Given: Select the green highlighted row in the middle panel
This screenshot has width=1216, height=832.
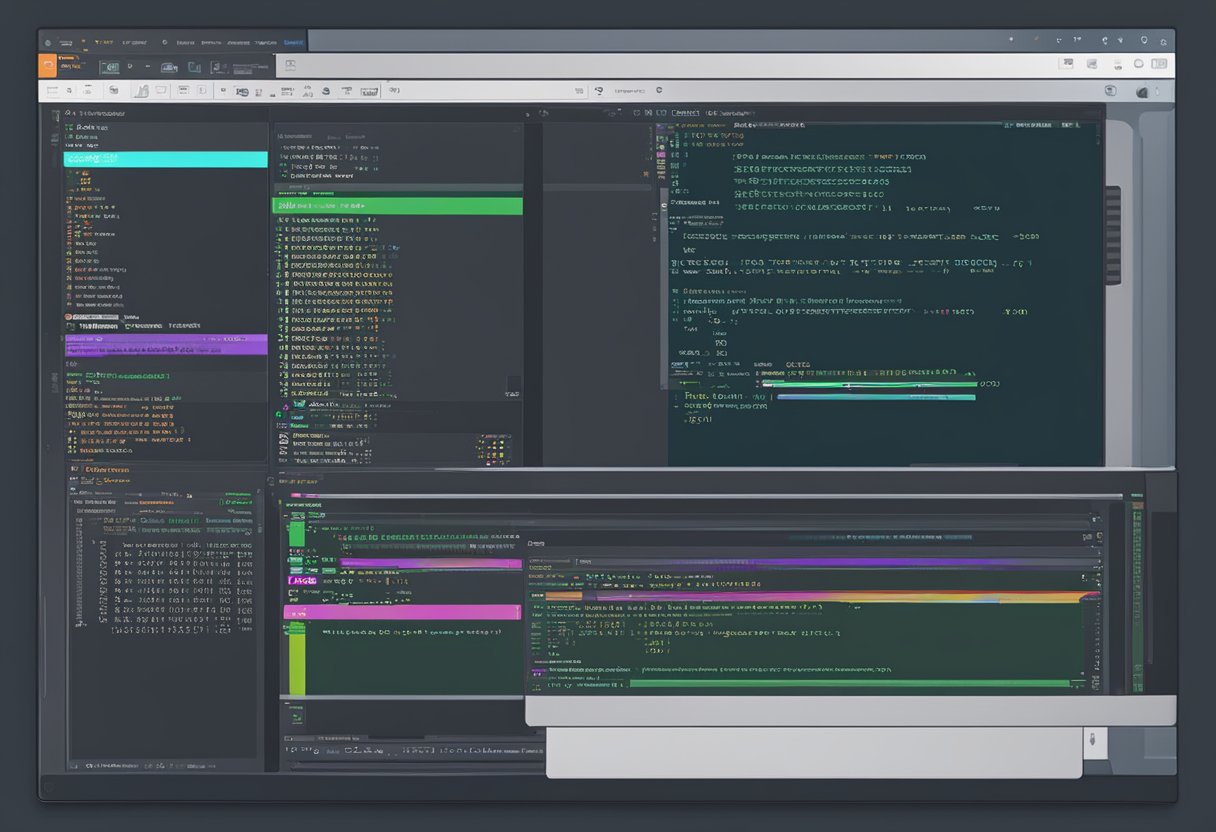Looking at the screenshot, I should (397, 205).
